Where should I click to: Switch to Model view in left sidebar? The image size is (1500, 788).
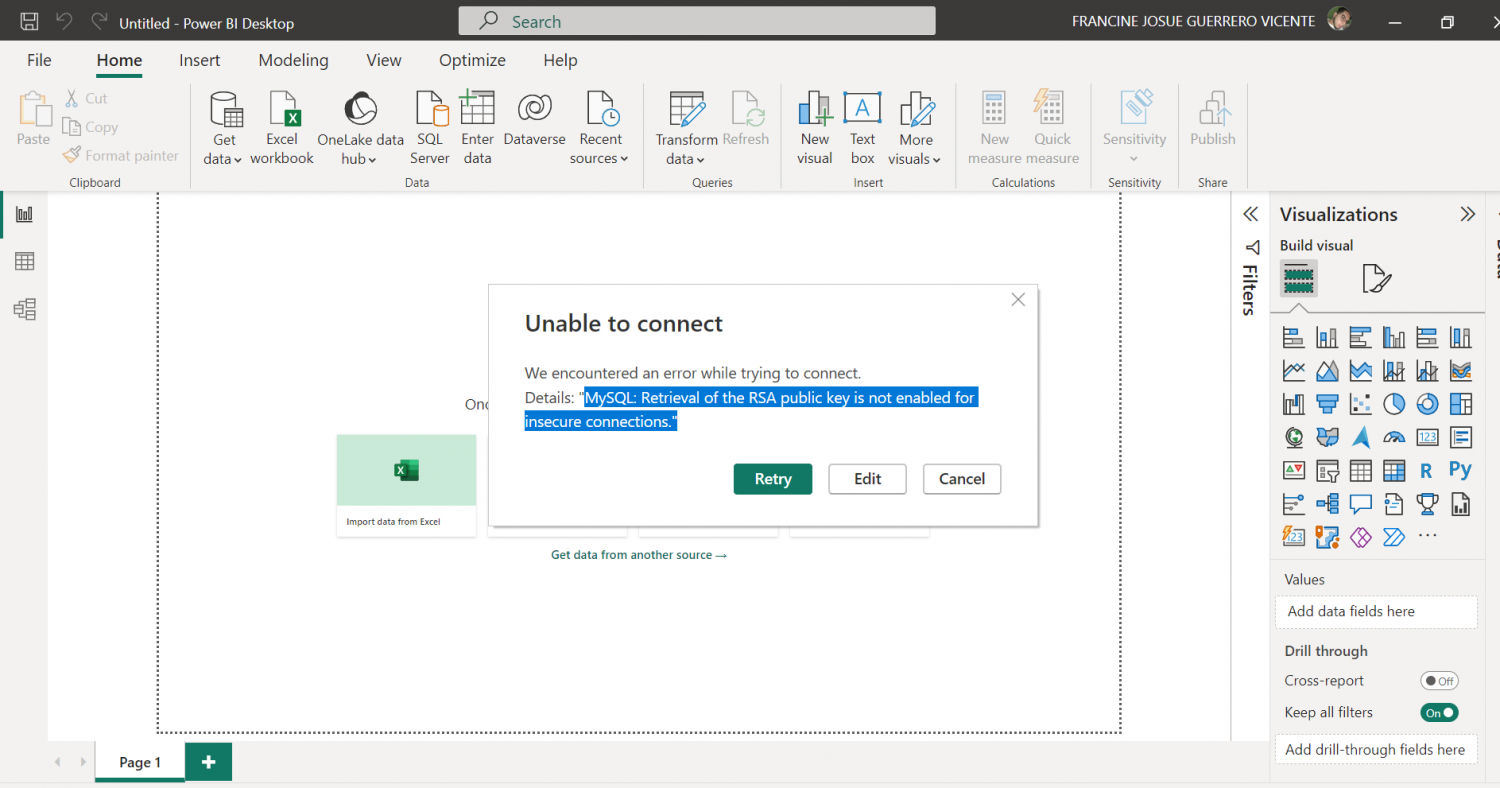pyautogui.click(x=24, y=310)
